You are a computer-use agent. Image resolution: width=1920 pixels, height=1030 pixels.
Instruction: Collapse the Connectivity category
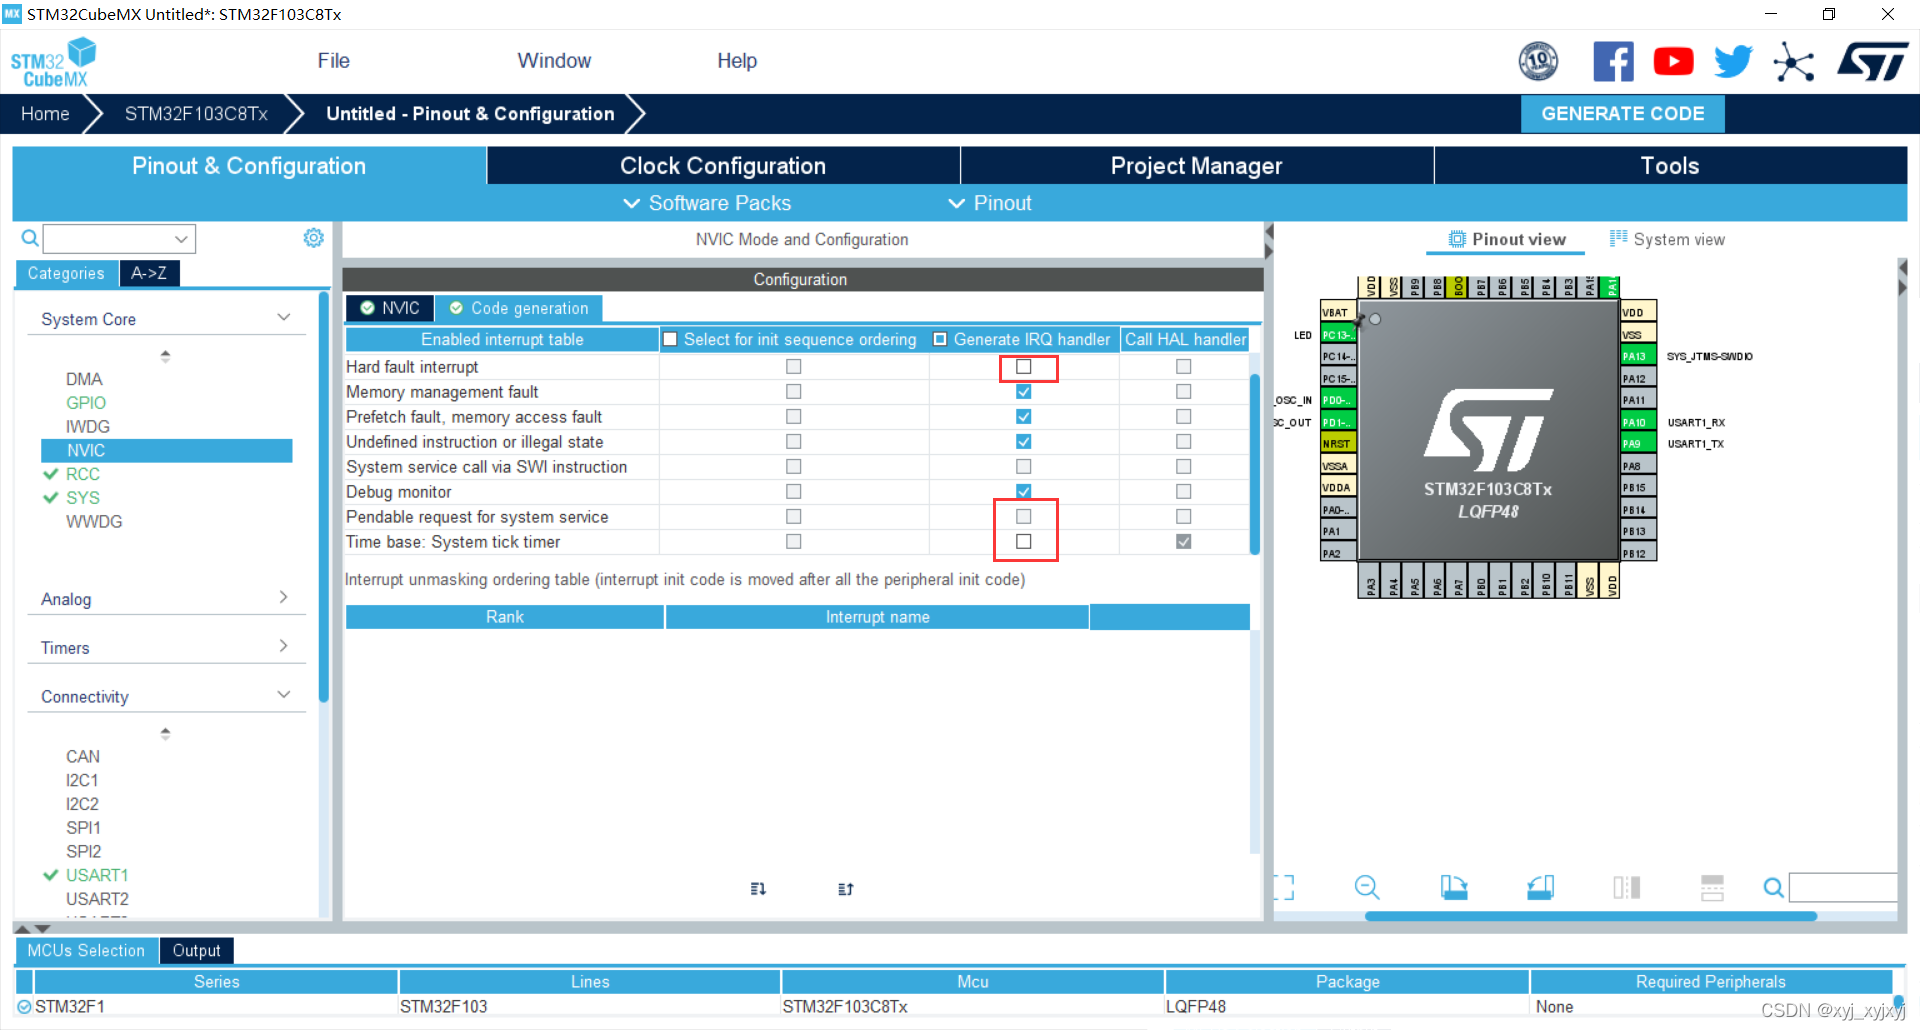284,695
